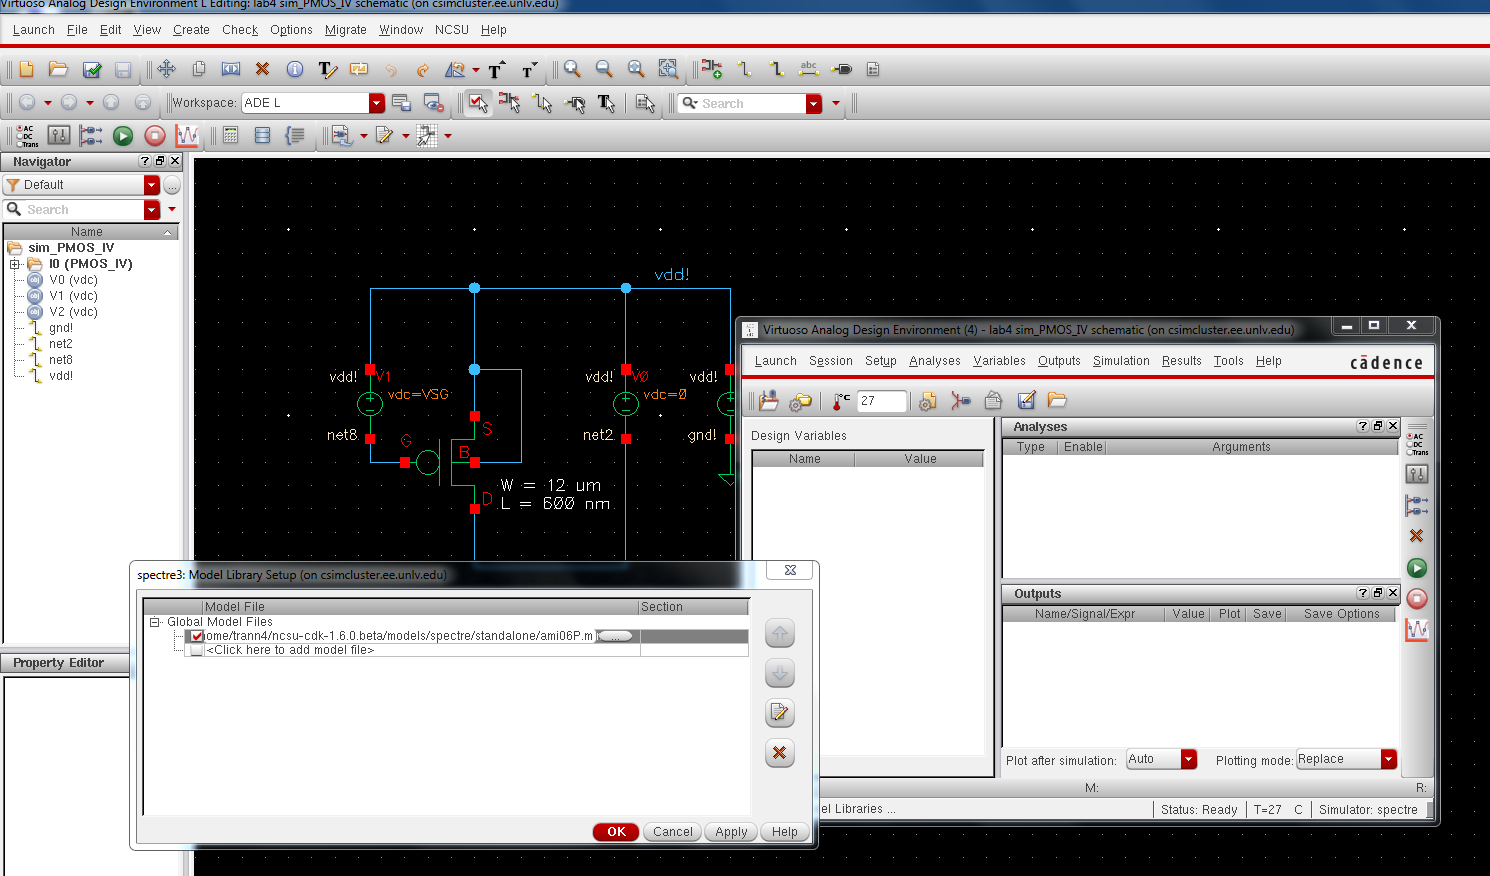Open the Properties info icon
Viewport: 1490px width, 876px height.
[x=295, y=69]
